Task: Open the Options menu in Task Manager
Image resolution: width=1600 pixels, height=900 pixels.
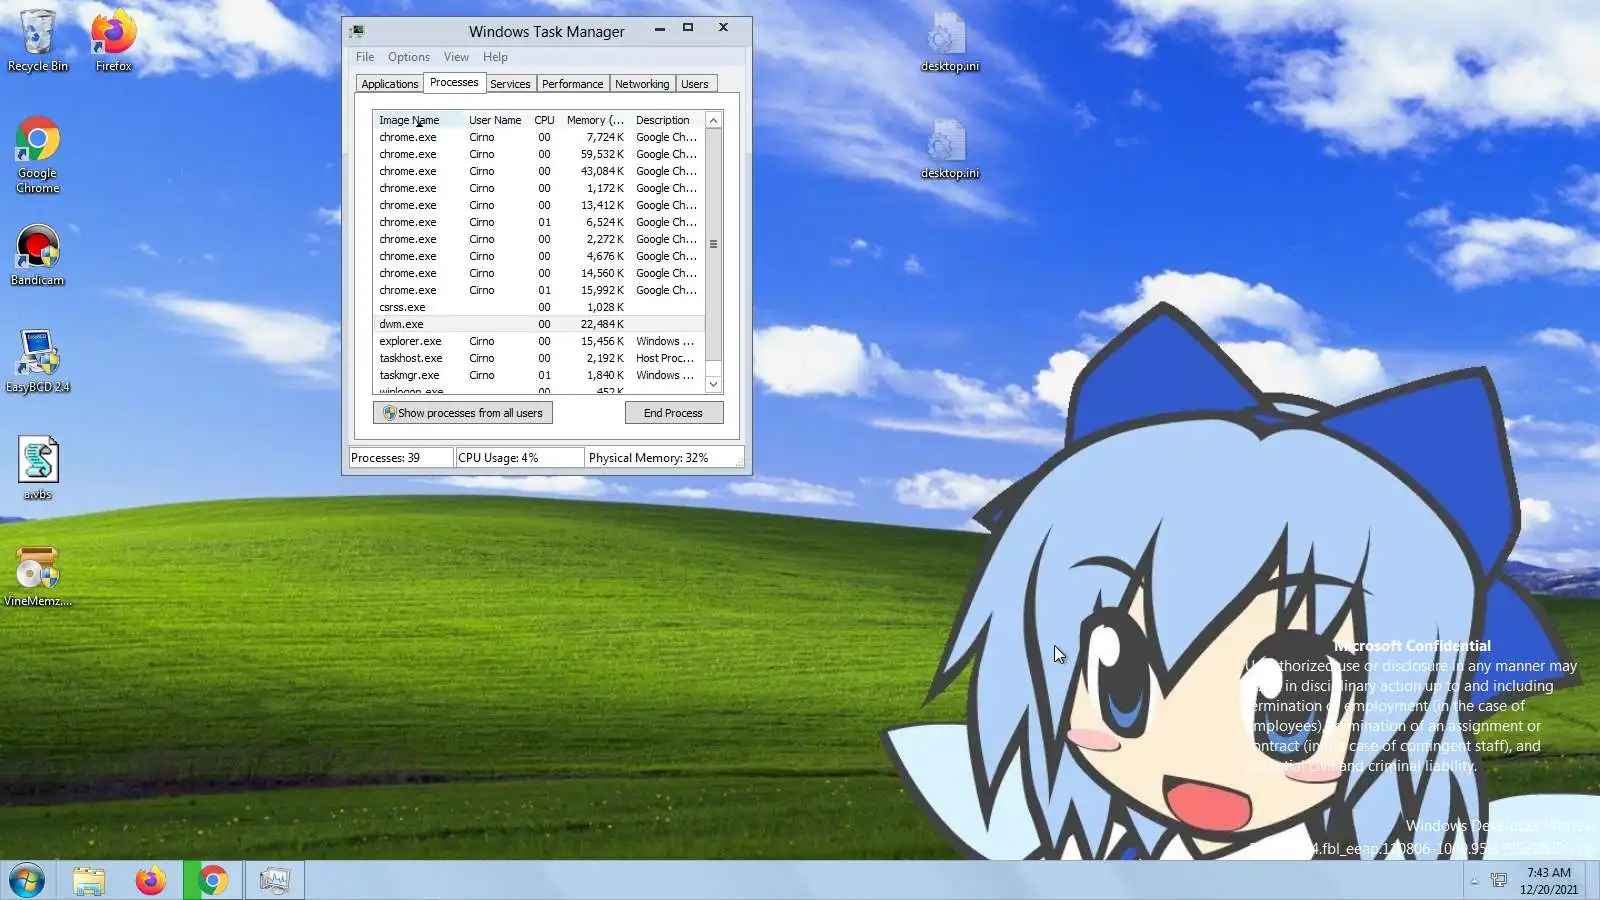Action: [x=409, y=57]
